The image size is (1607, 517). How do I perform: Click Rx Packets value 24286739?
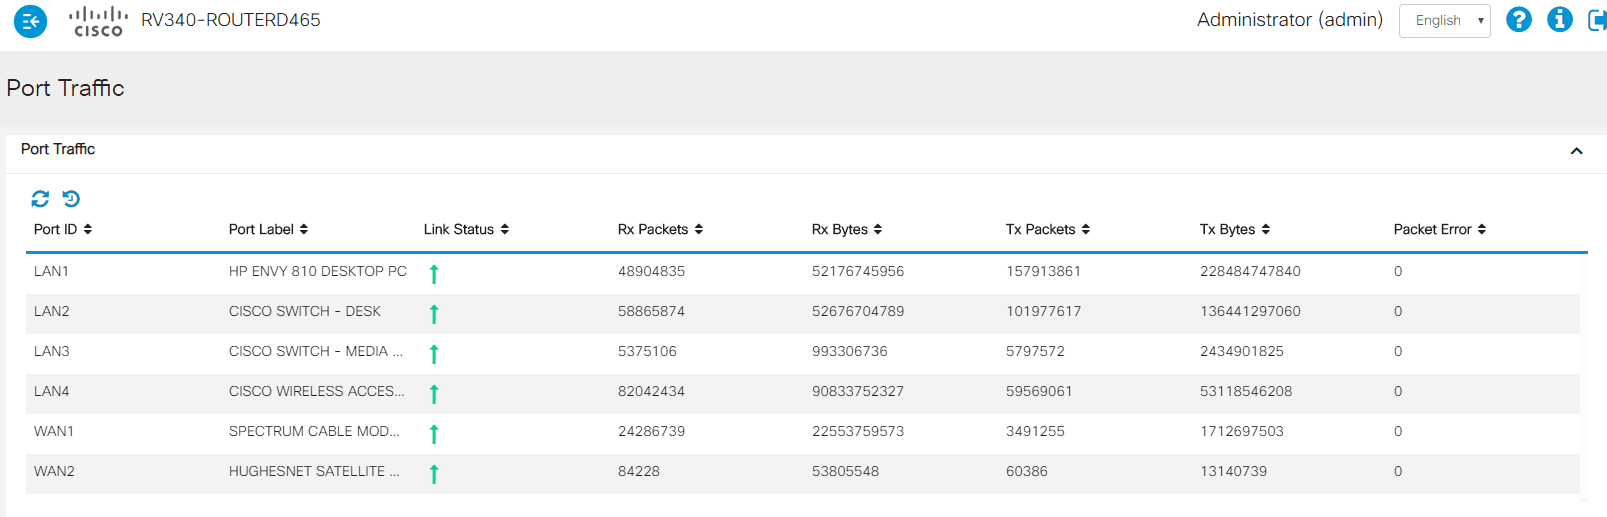tap(651, 431)
